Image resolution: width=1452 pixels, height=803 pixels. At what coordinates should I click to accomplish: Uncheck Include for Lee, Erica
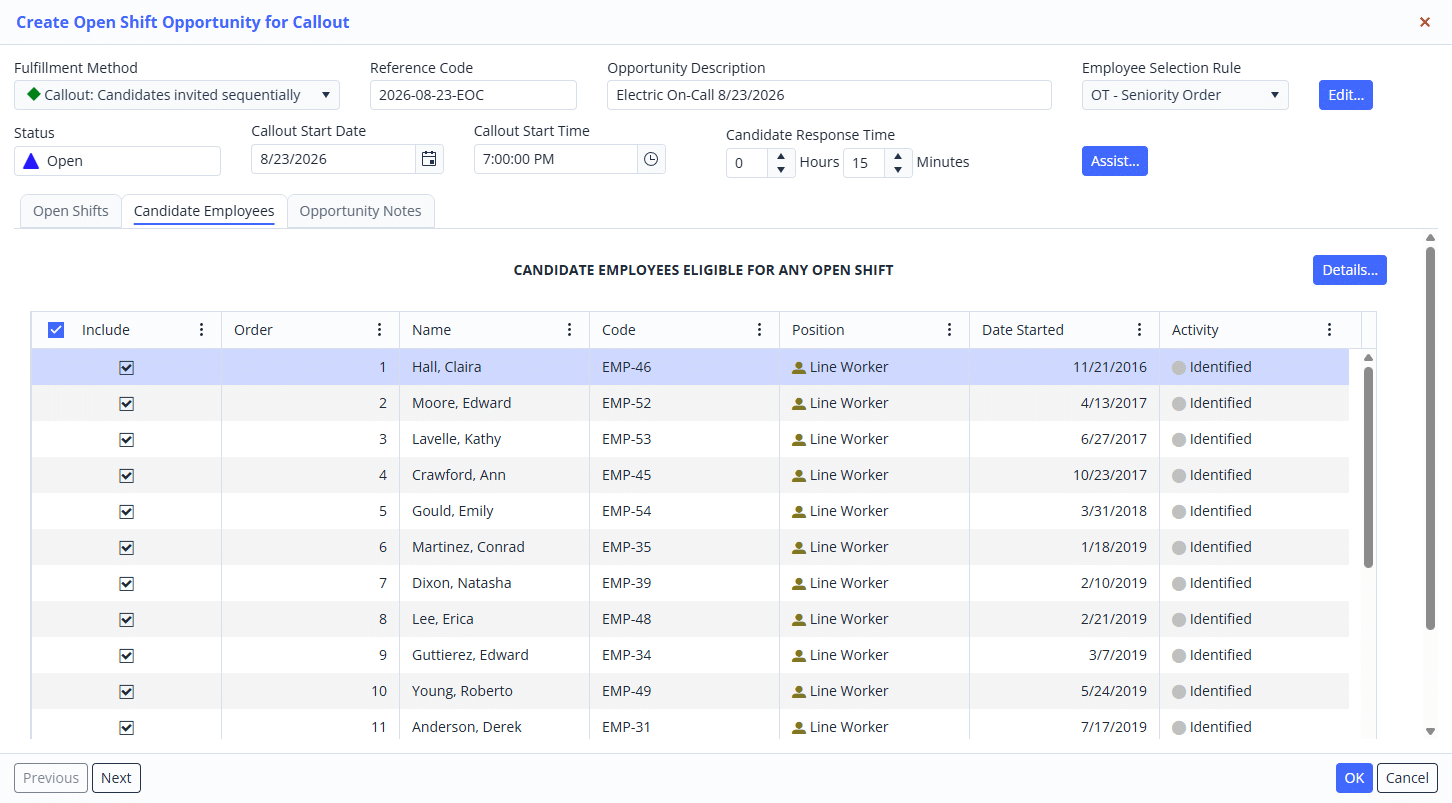(x=126, y=619)
